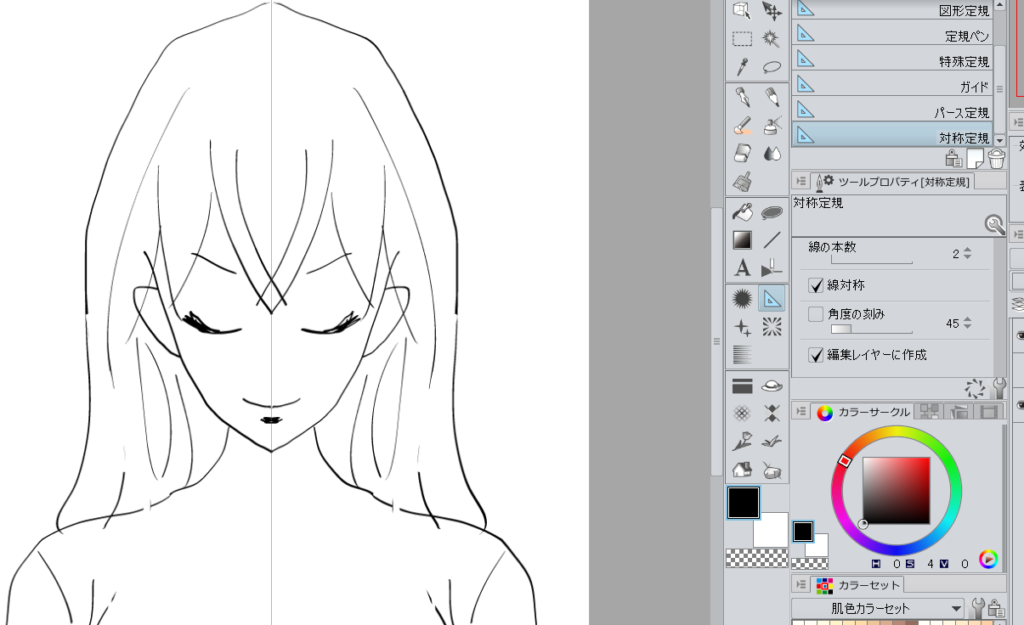The width and height of the screenshot is (1024, 625).
Task: Select the Pencil tool
Action: 772,98
